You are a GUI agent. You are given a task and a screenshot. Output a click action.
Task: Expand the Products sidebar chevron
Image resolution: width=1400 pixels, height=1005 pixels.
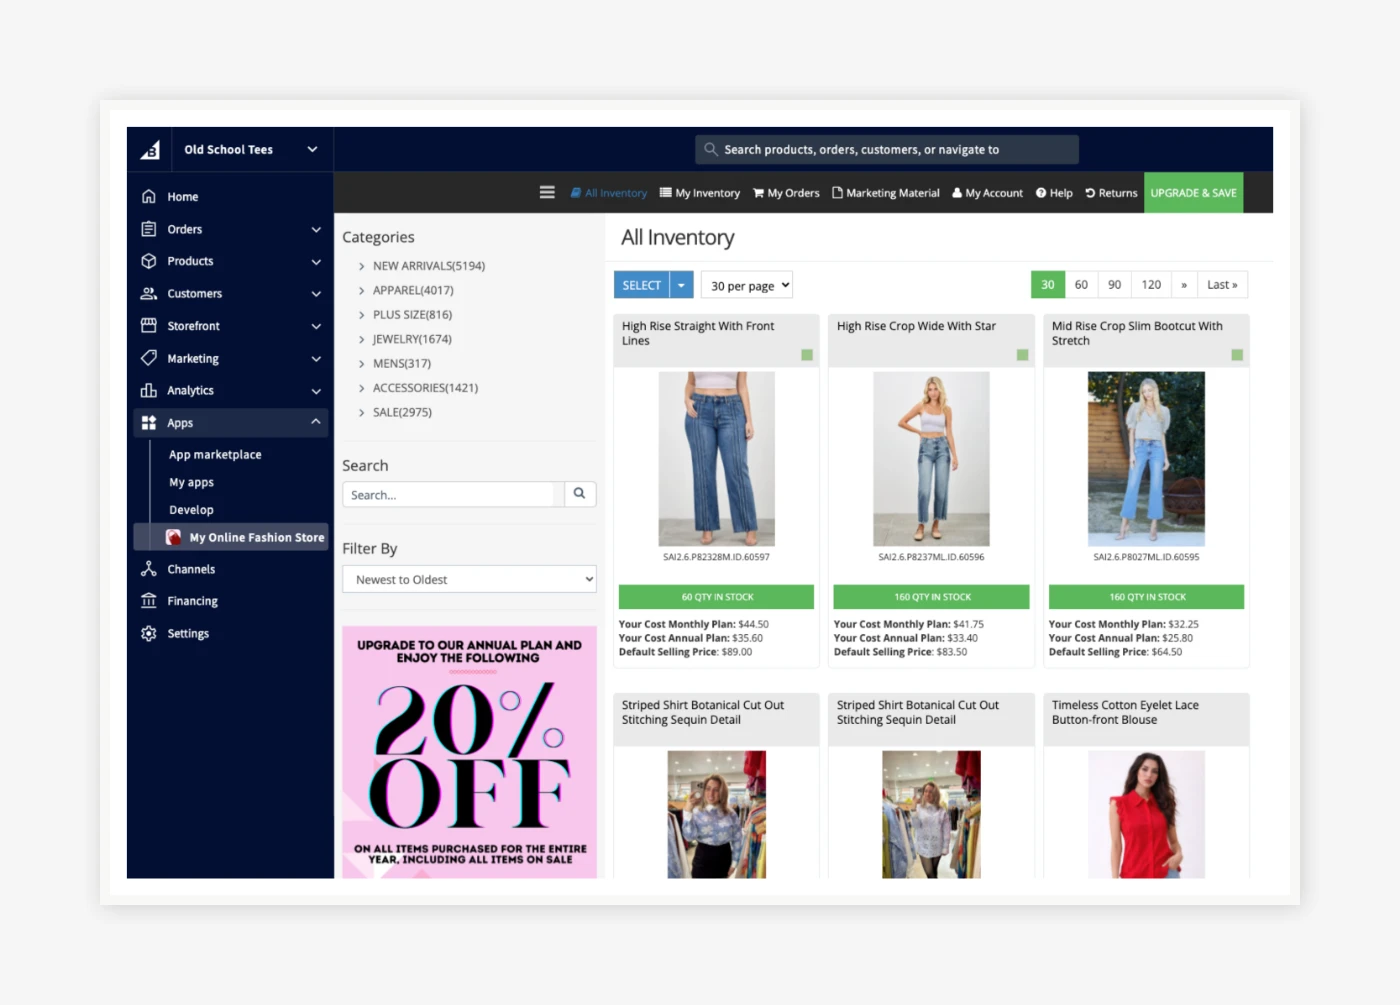pos(316,262)
